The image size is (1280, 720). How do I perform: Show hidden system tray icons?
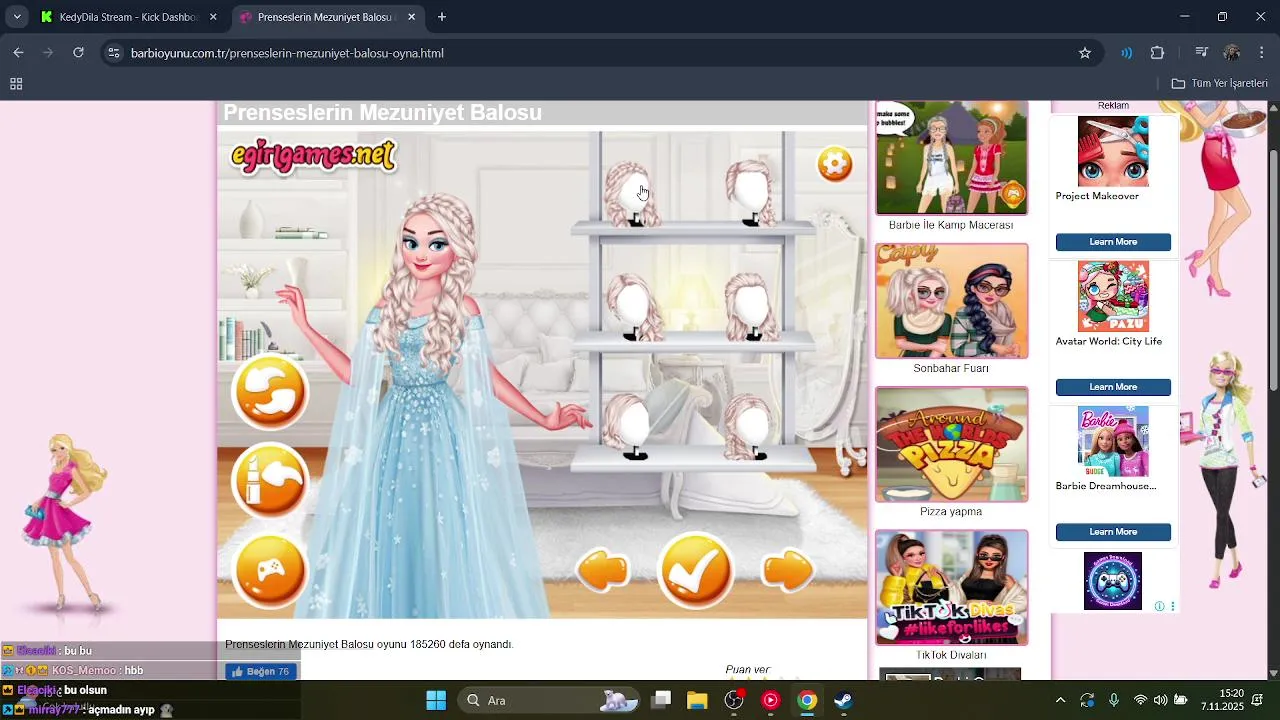(x=1060, y=700)
